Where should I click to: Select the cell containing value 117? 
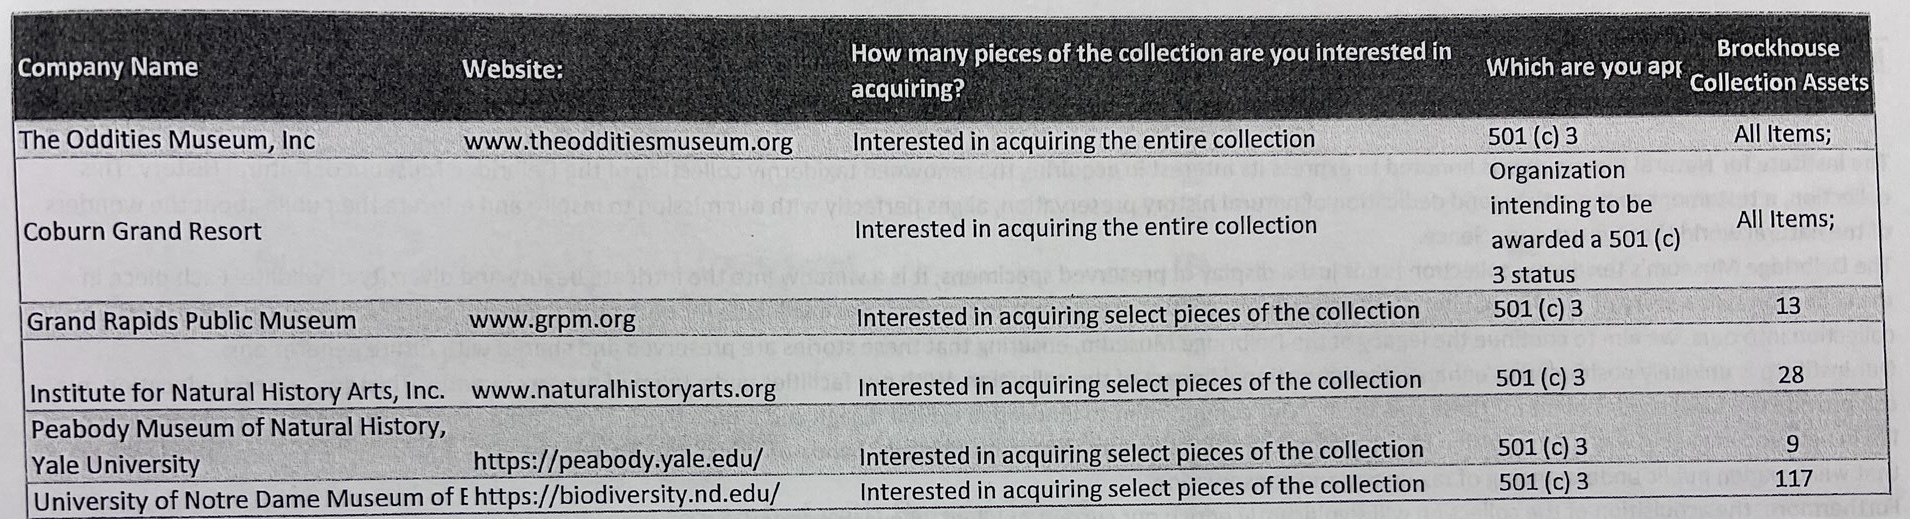pyautogui.click(x=1793, y=479)
